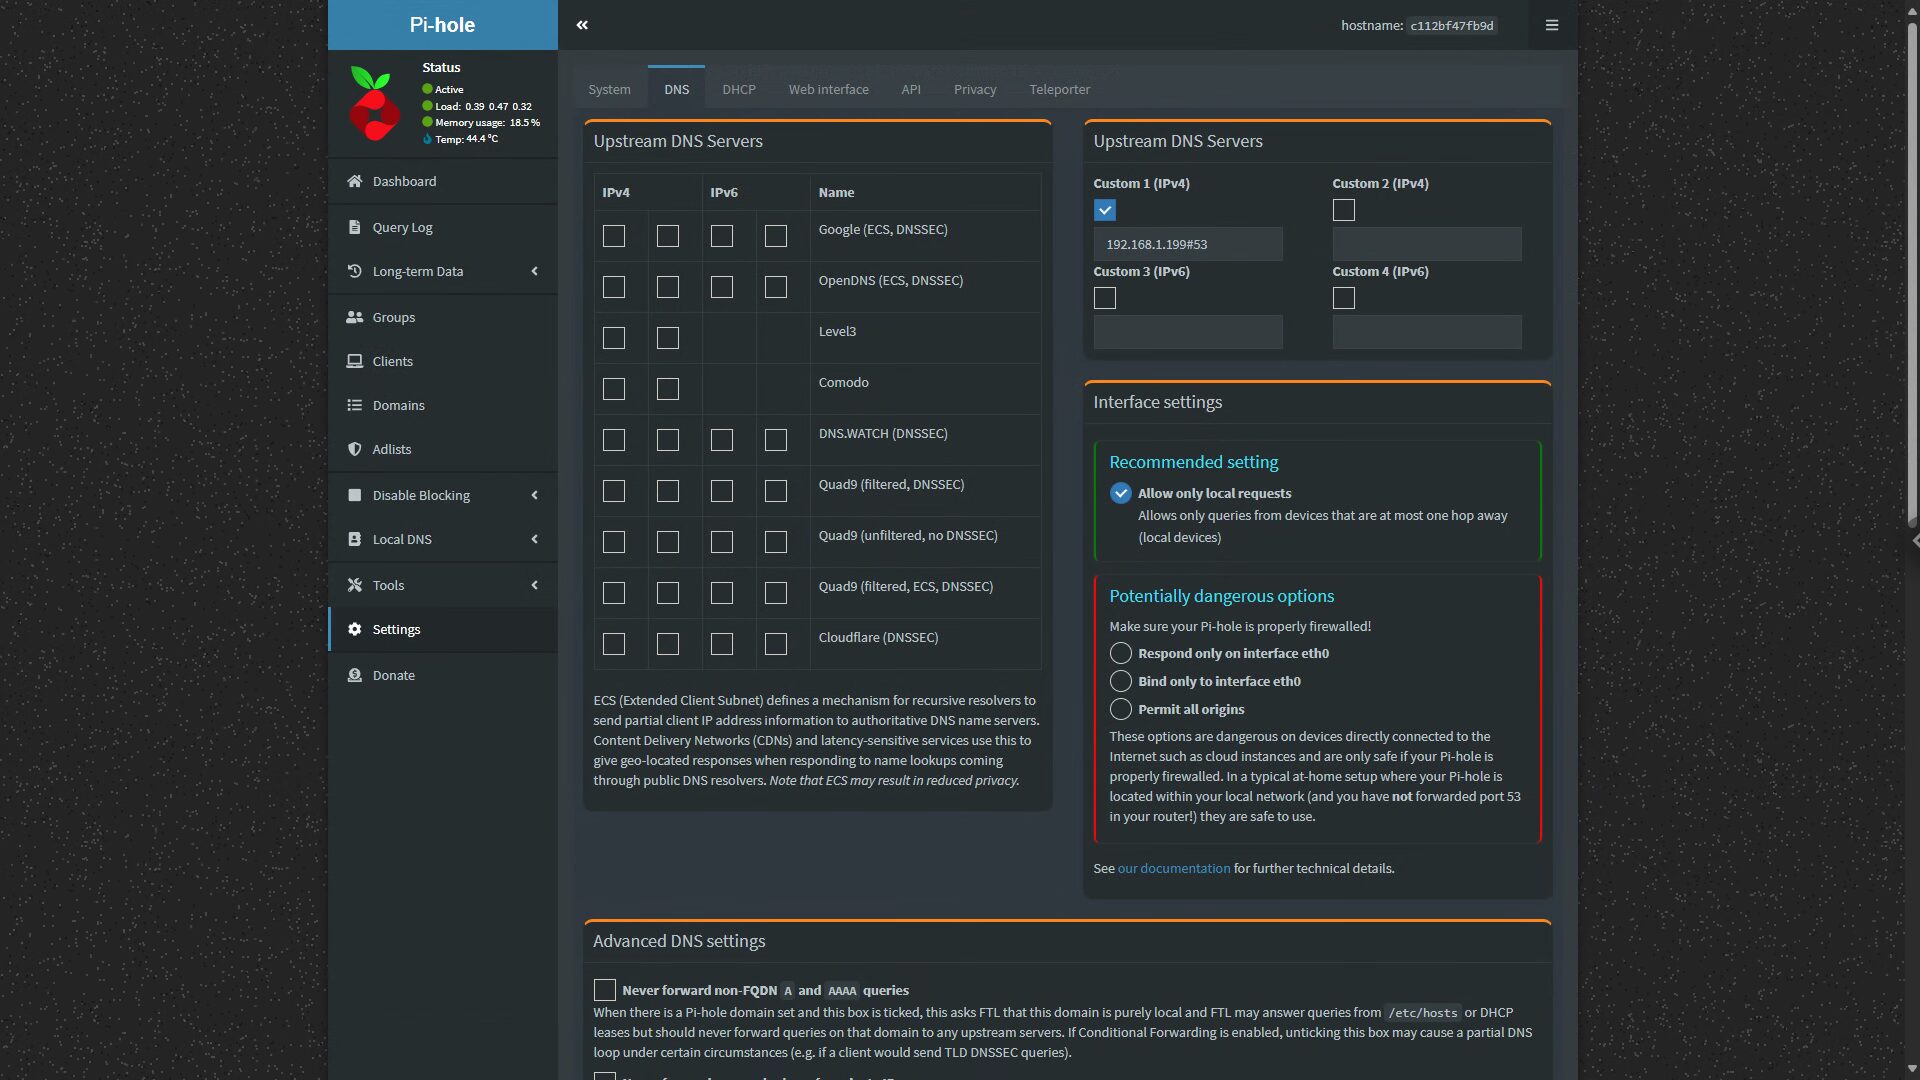
Task: Collapse the sidebar with the double-chevron icon
Action: pos(582,25)
